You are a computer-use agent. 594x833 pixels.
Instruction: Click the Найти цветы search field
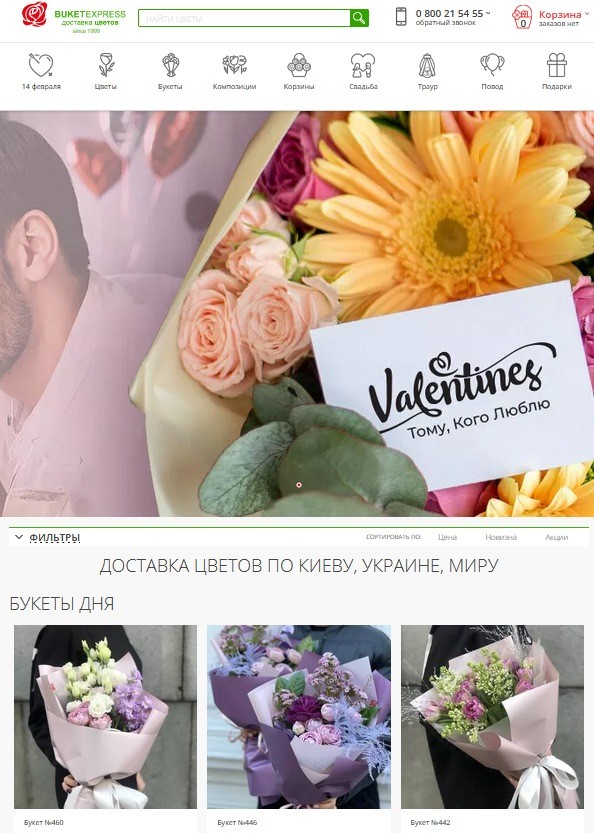coord(244,18)
